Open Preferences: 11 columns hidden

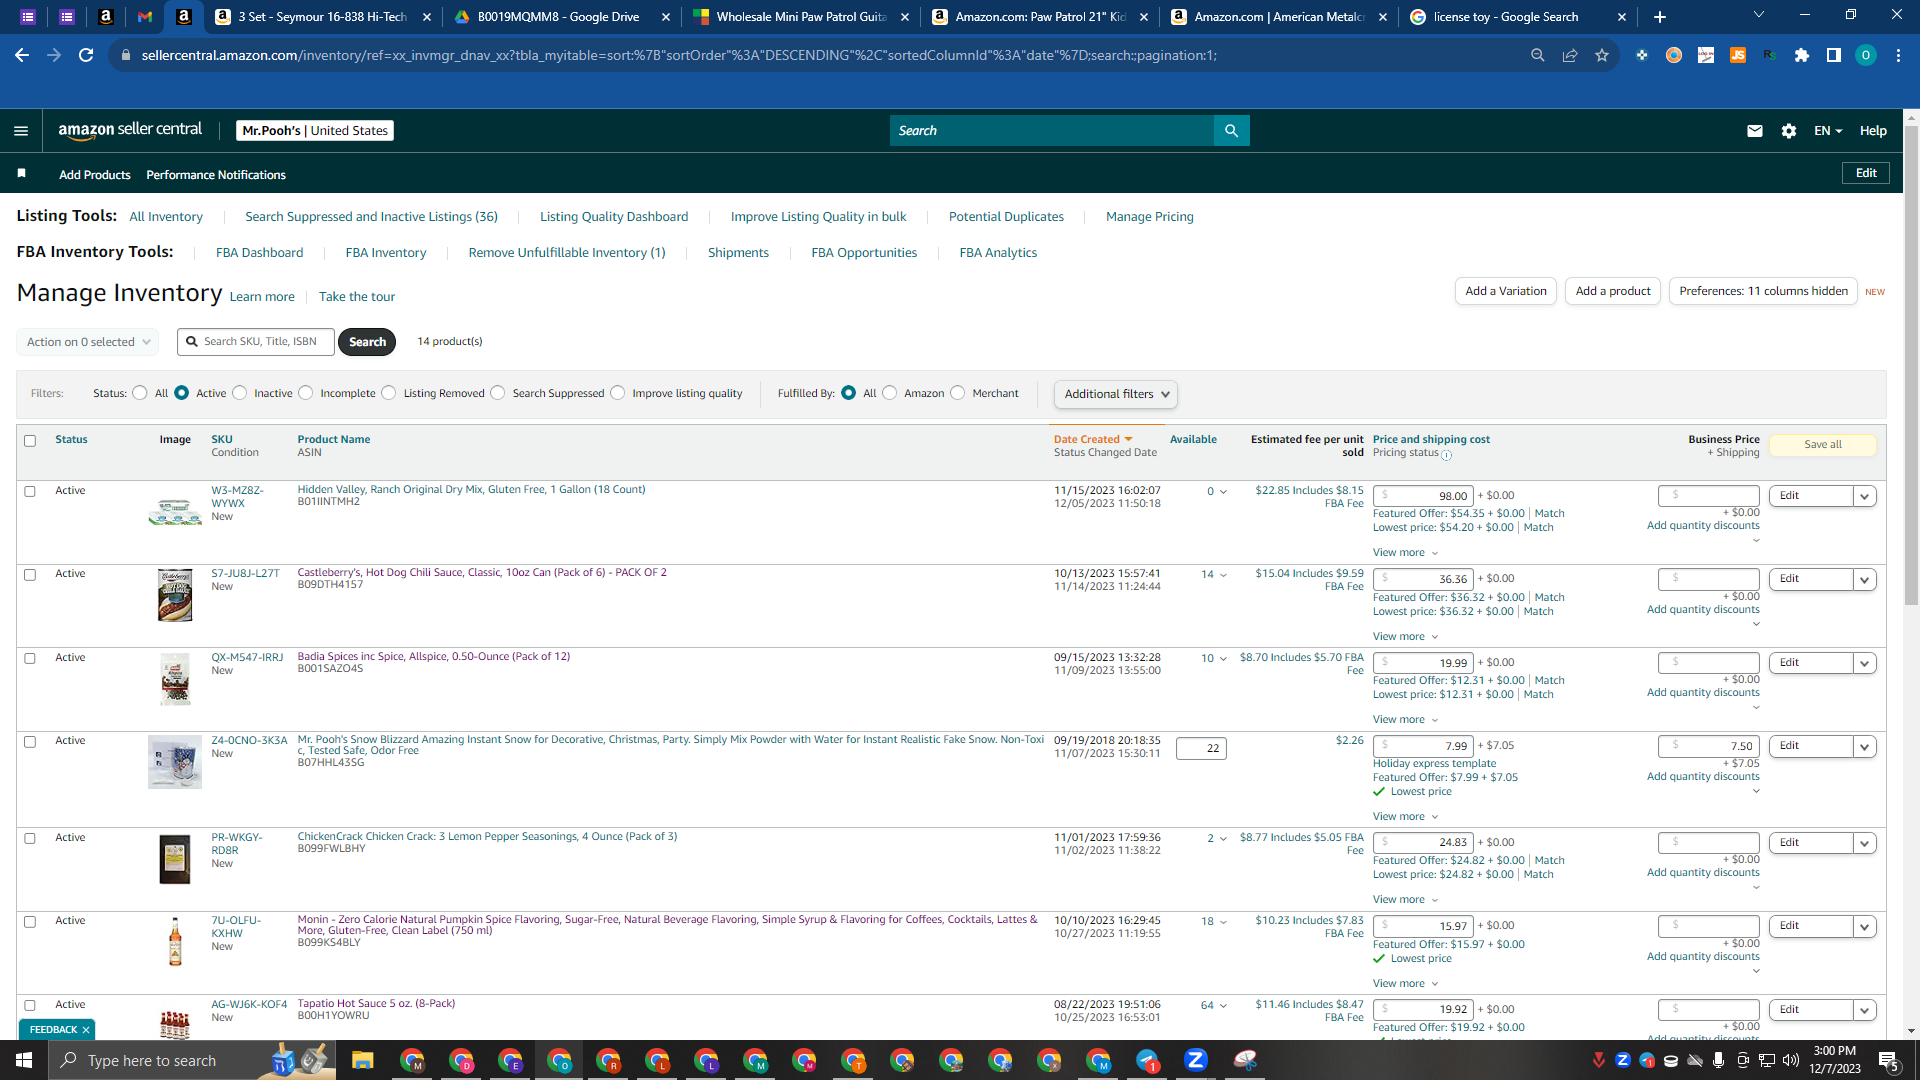click(1763, 291)
